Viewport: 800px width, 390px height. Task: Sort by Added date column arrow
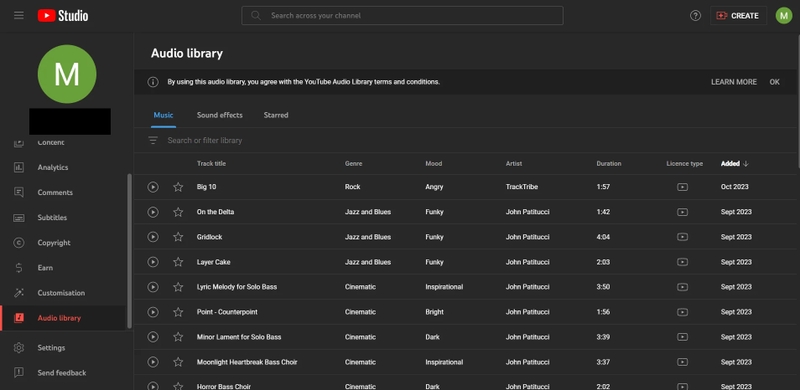tap(745, 164)
